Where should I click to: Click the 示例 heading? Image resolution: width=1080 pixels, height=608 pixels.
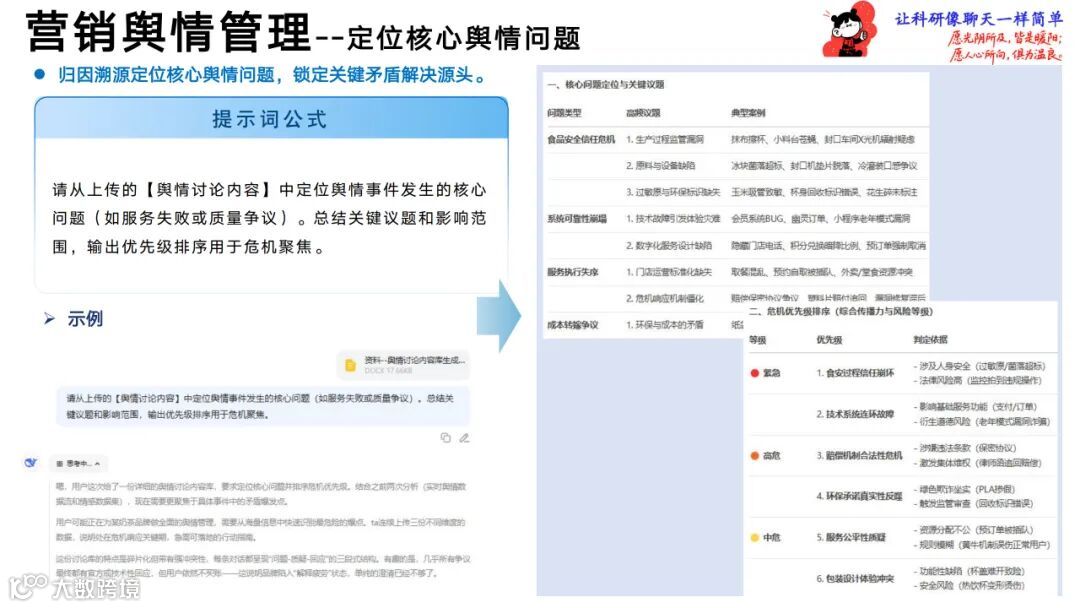(x=85, y=319)
